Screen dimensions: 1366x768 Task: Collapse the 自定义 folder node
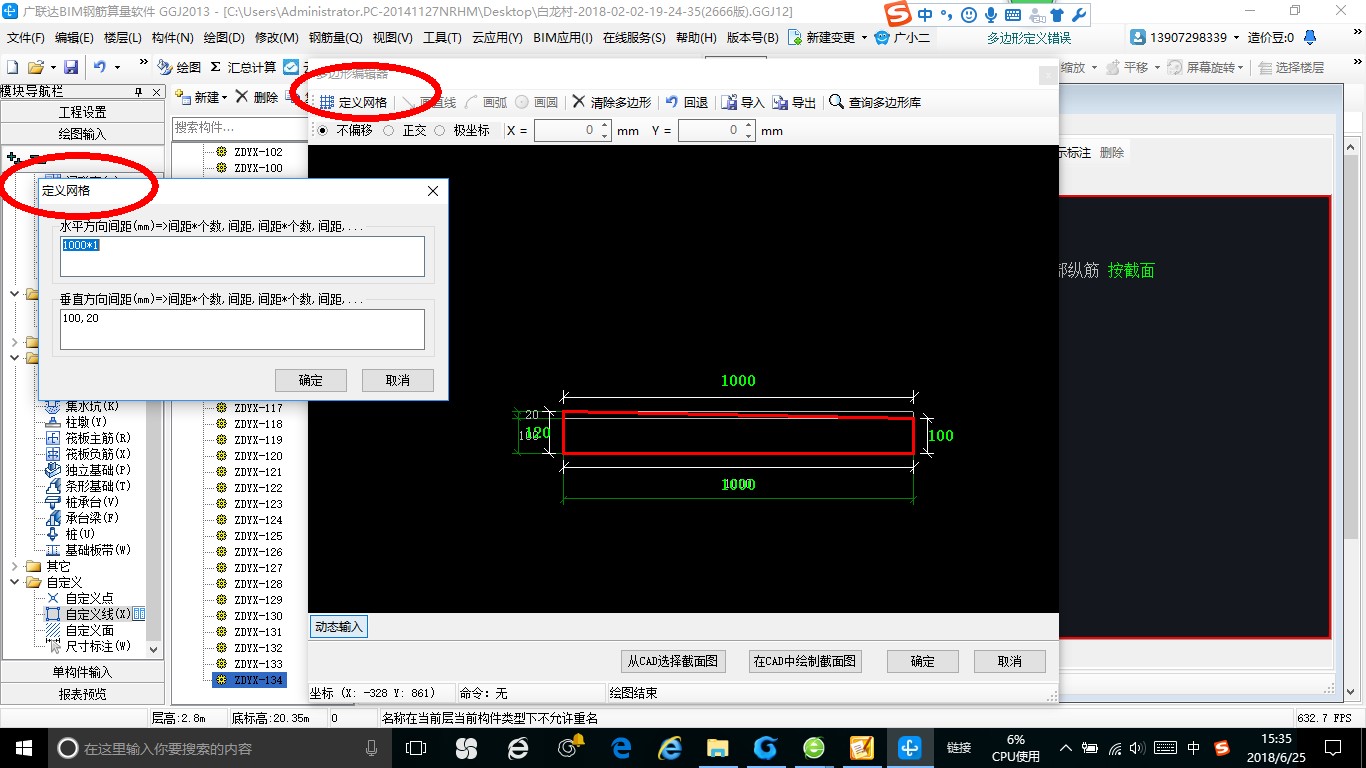coord(16,582)
